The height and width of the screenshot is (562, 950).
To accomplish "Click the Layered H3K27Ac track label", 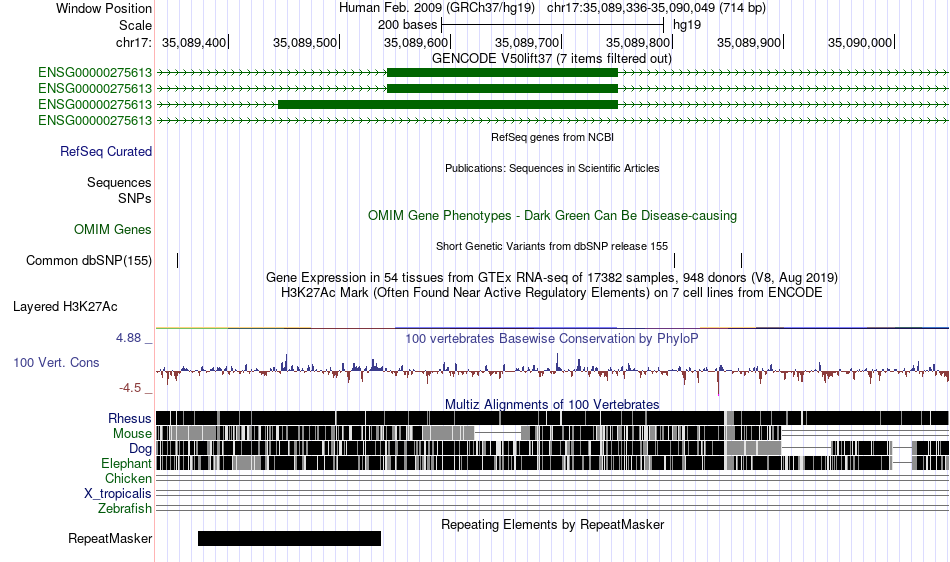I will click(65, 306).
